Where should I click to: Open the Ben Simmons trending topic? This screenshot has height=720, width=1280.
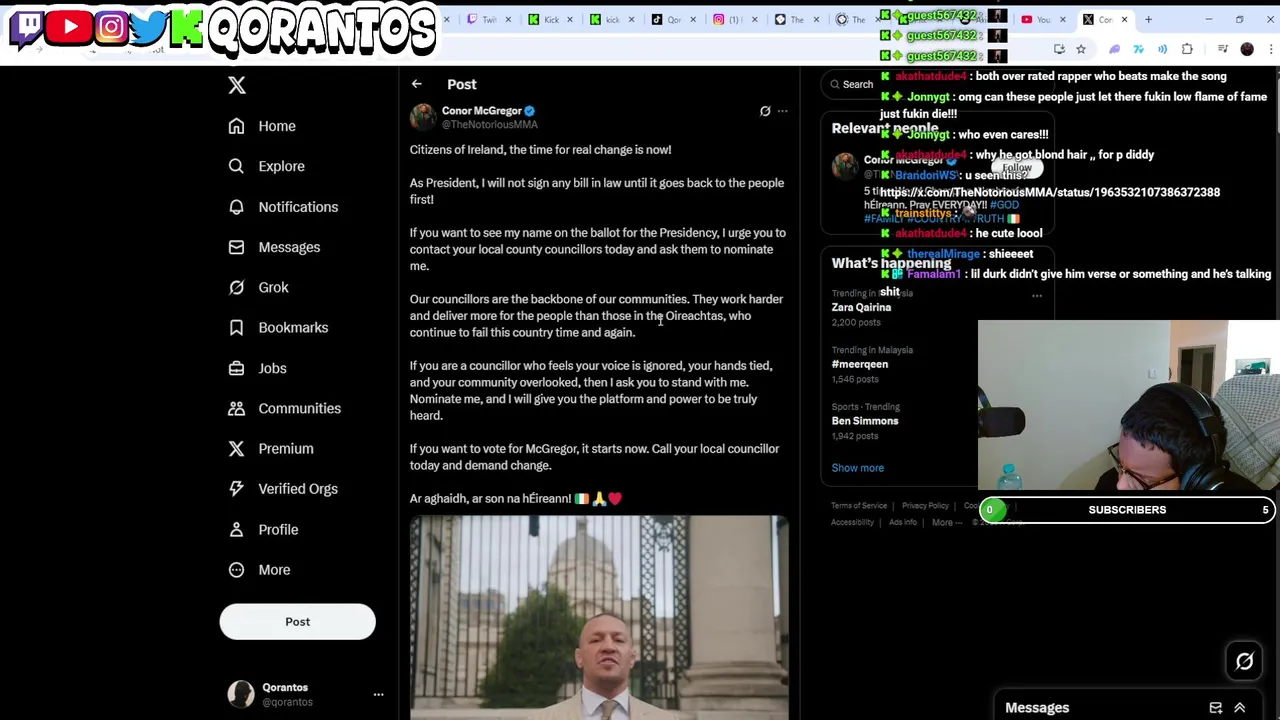coord(865,421)
